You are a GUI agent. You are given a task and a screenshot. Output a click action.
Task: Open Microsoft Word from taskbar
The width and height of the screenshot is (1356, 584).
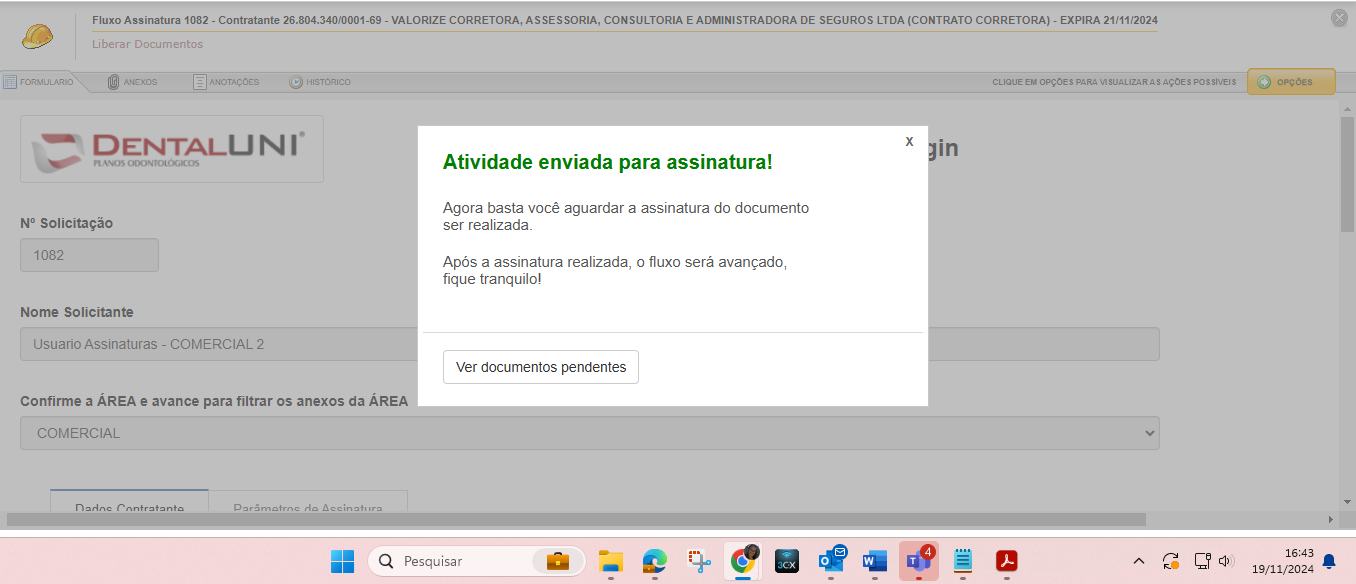pos(875,561)
